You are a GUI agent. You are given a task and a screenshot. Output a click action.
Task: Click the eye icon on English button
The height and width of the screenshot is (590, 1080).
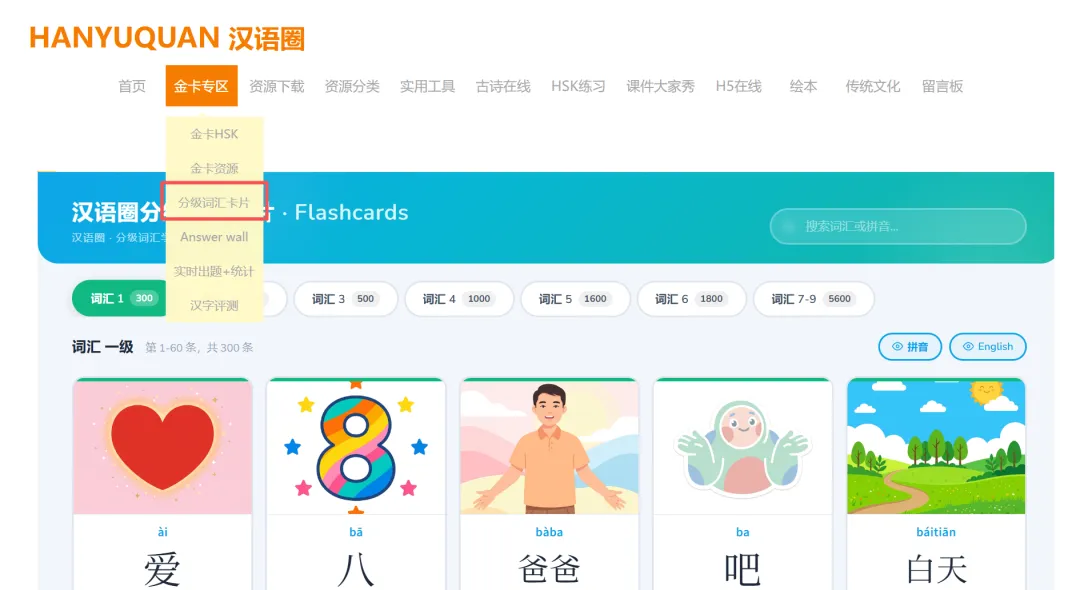click(x=968, y=347)
